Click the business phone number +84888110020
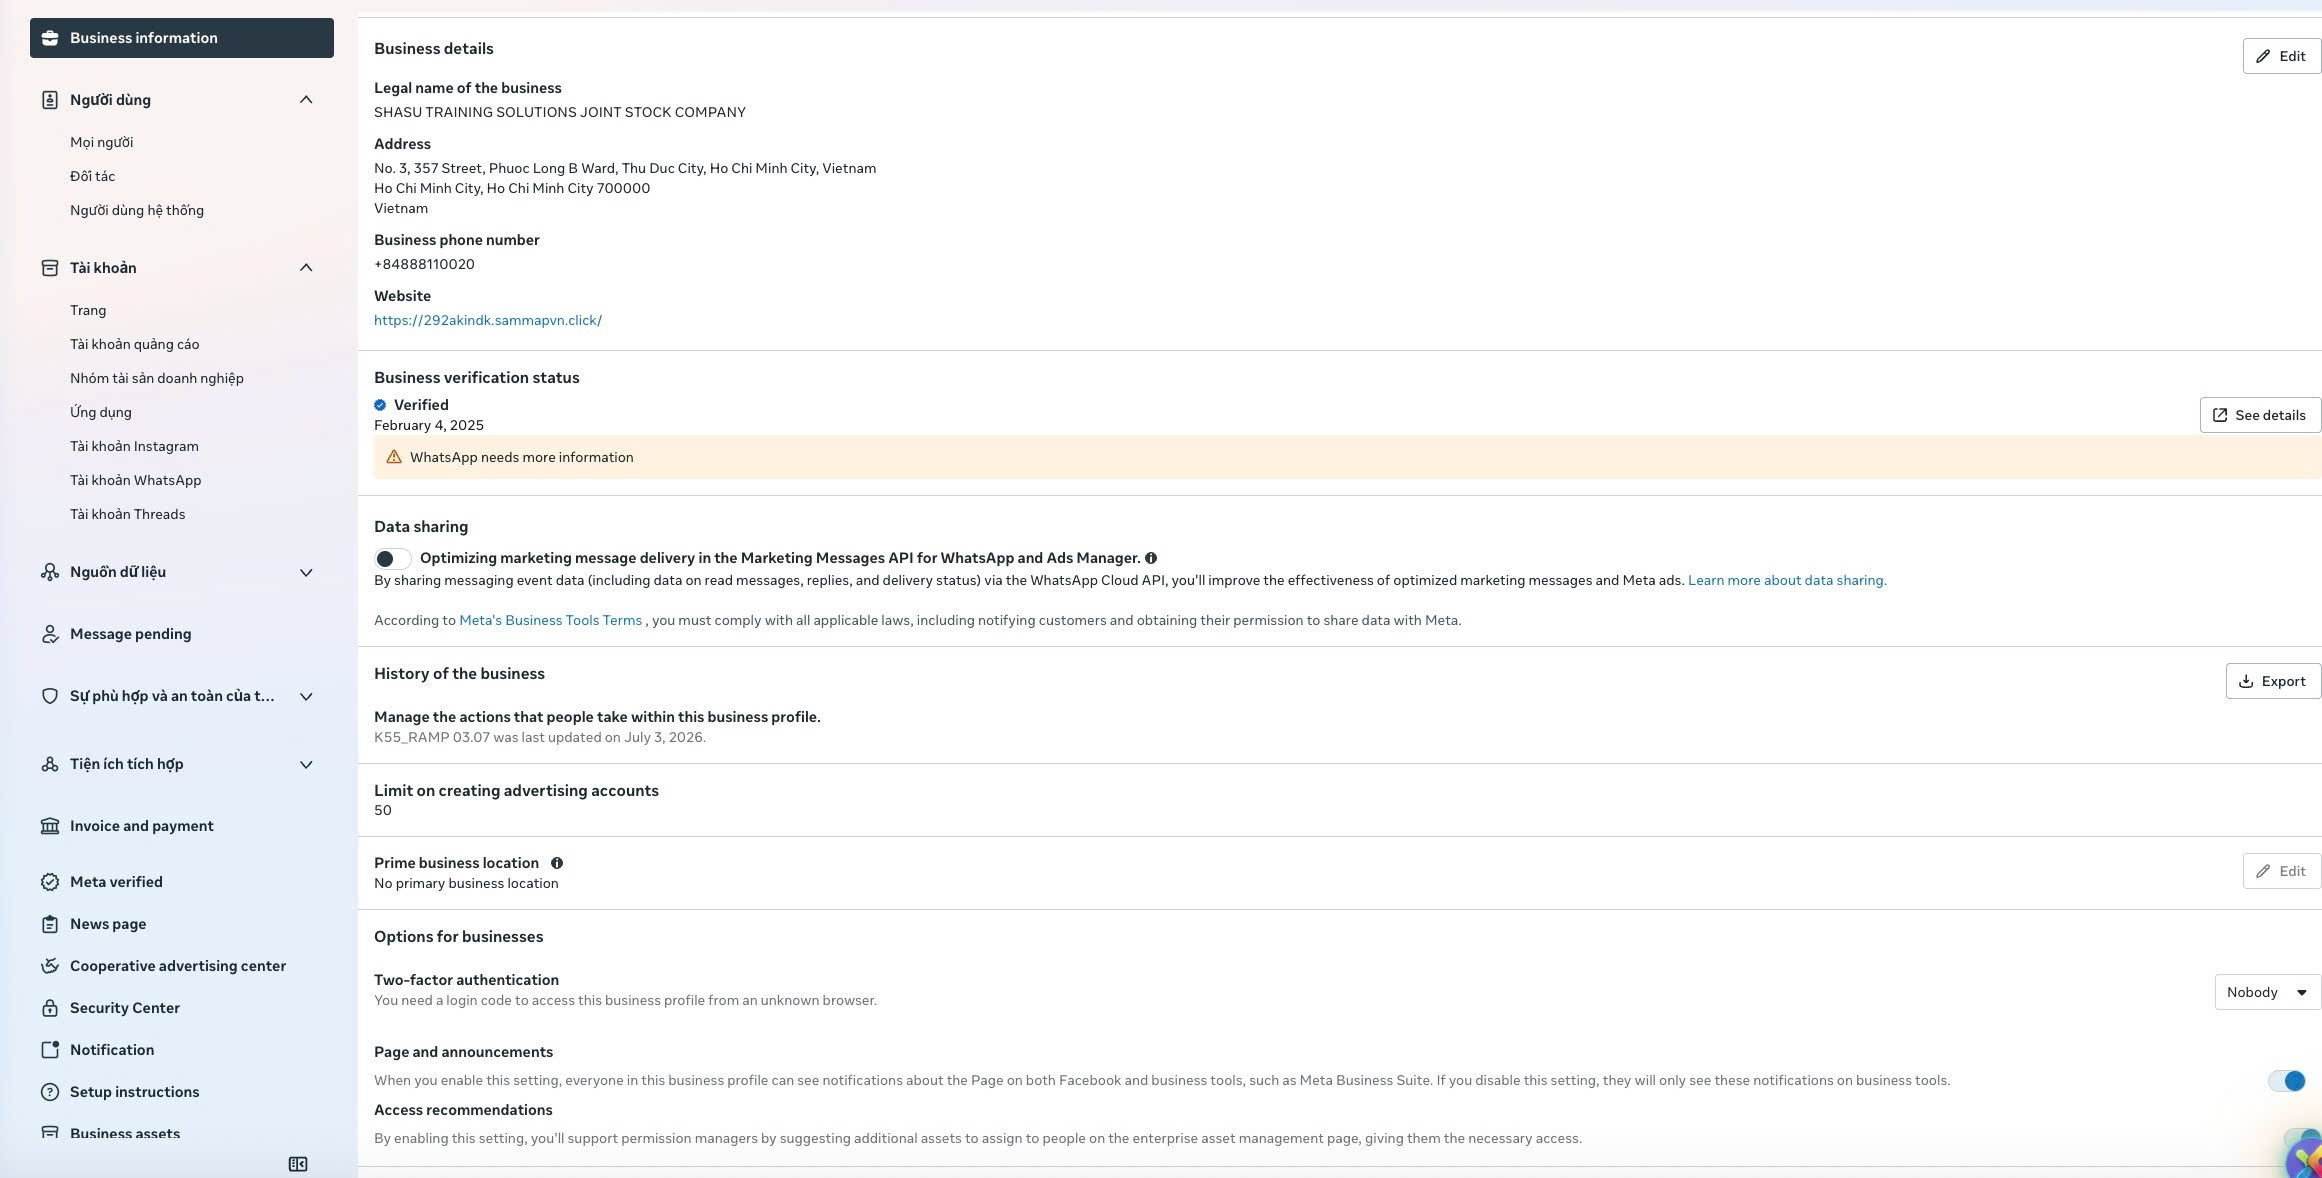 point(424,264)
